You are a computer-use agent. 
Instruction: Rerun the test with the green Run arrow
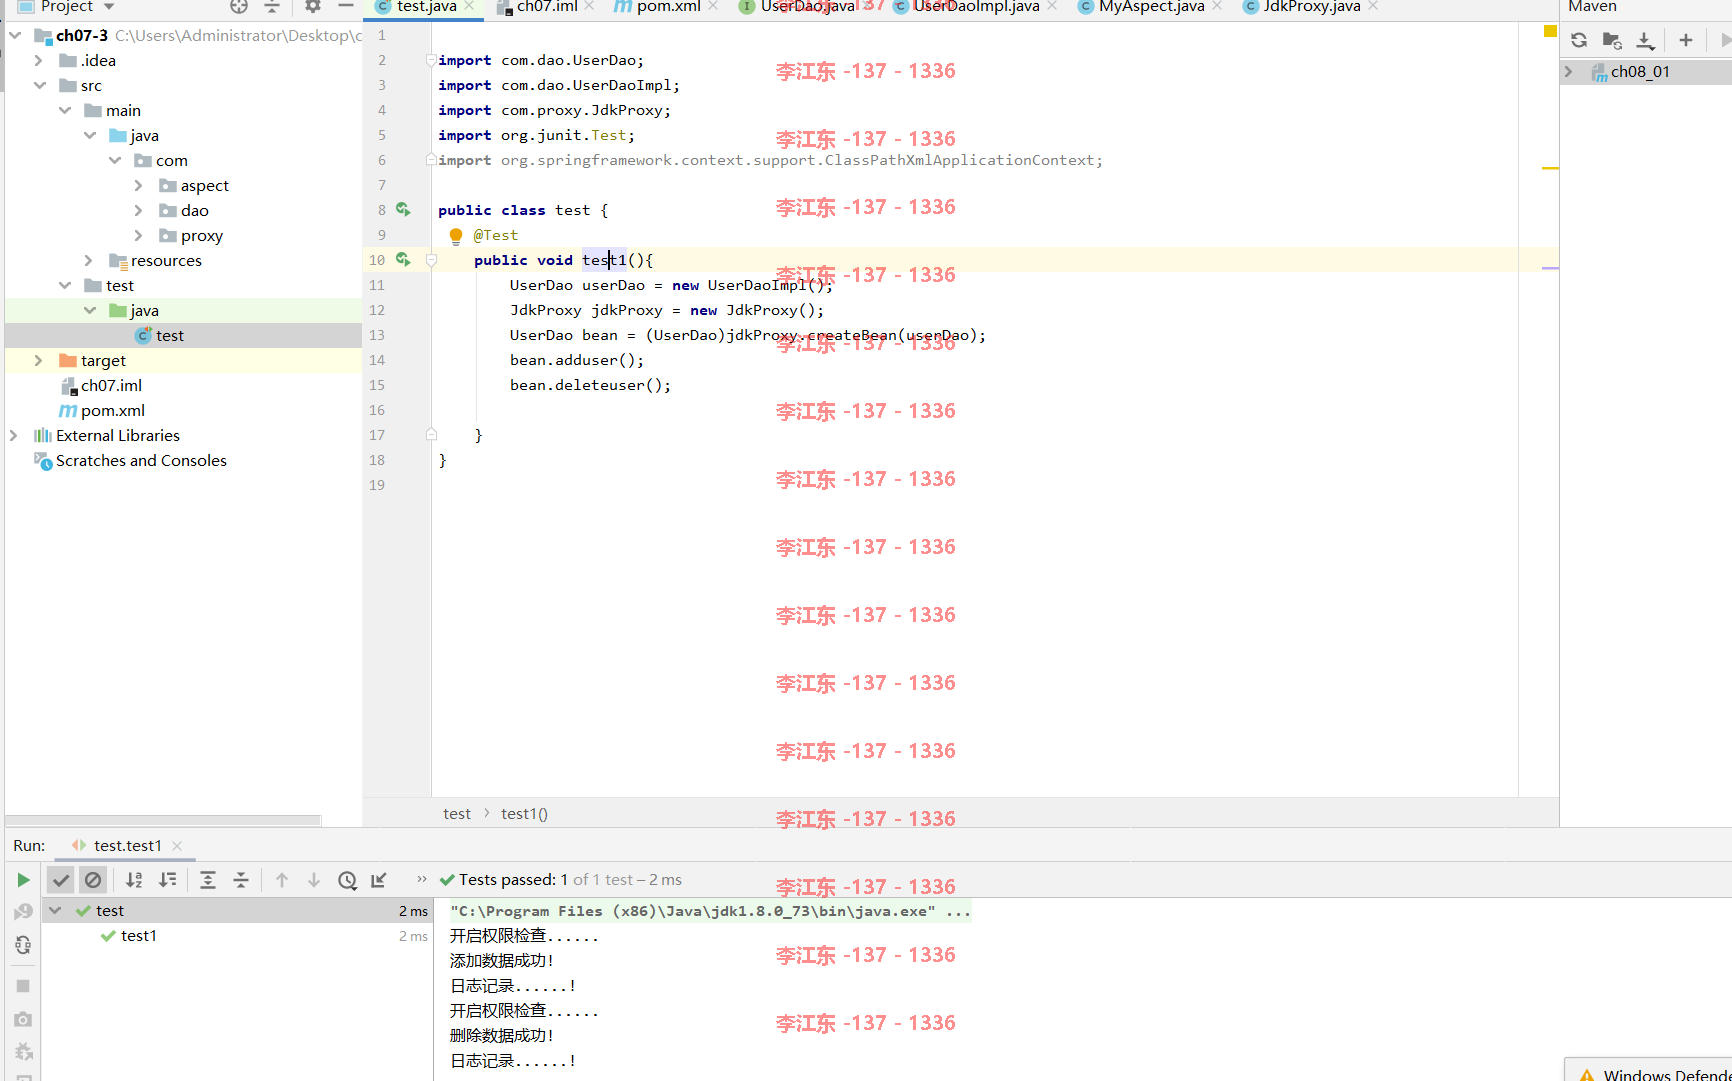[x=23, y=880]
